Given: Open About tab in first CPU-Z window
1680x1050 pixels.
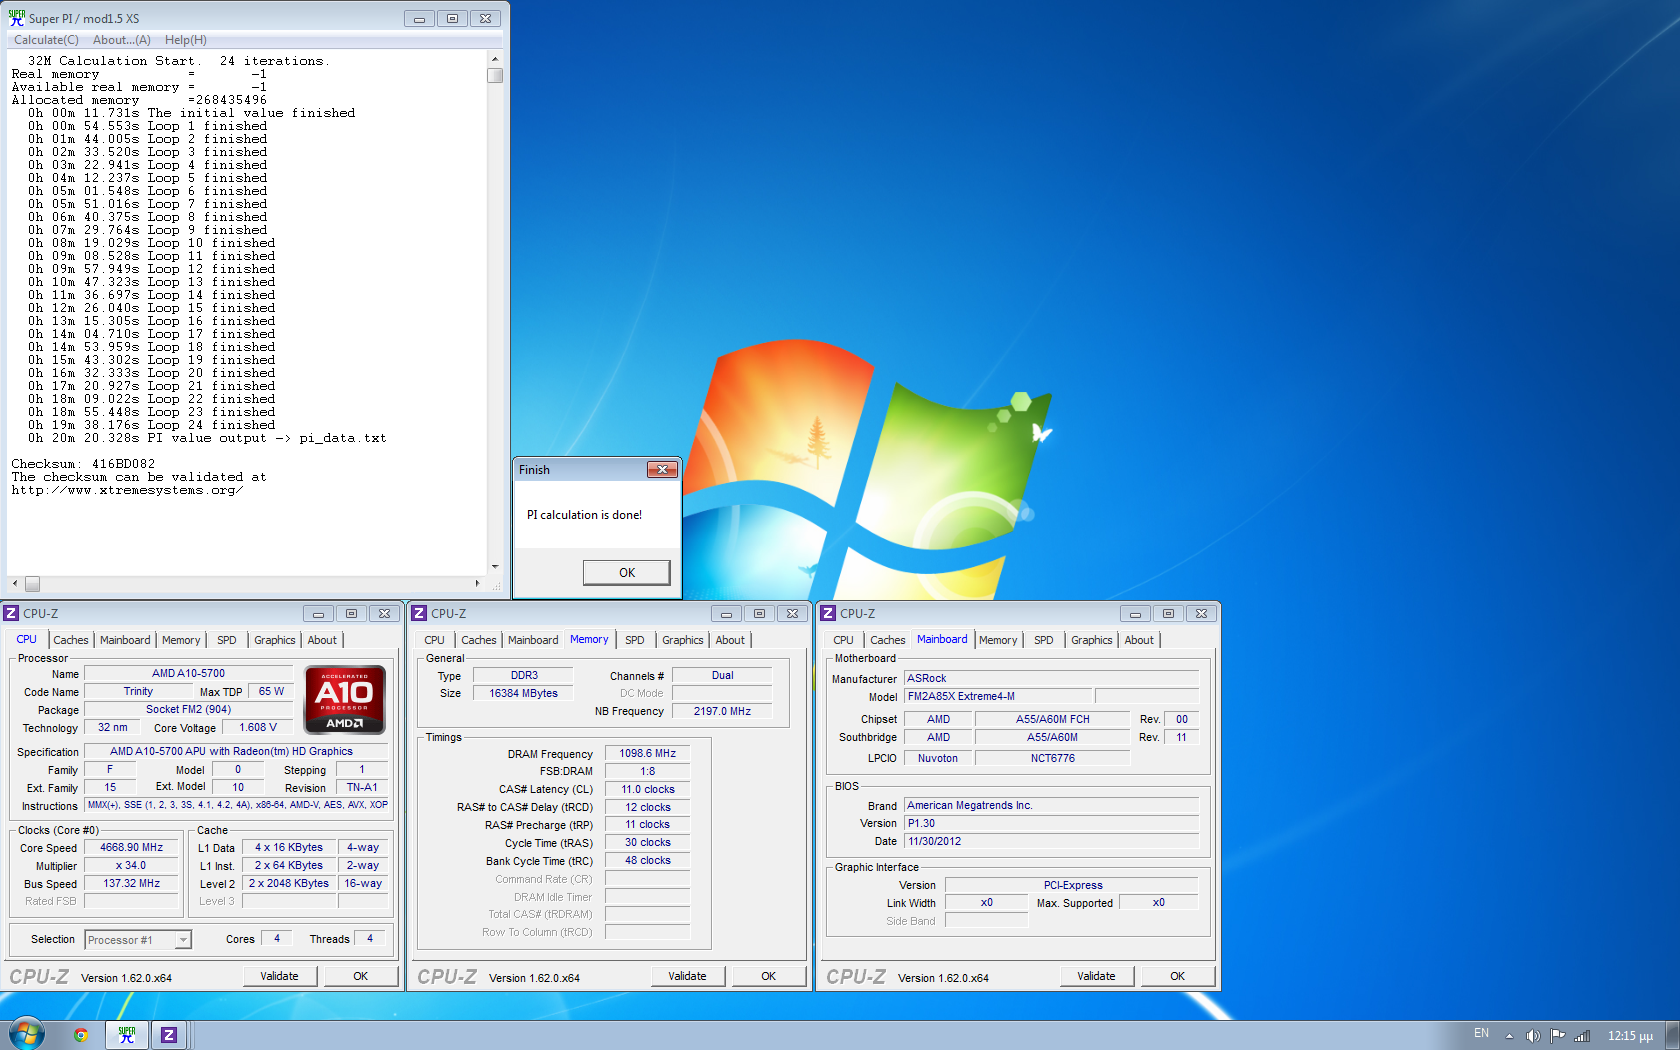Looking at the screenshot, I should coord(322,640).
